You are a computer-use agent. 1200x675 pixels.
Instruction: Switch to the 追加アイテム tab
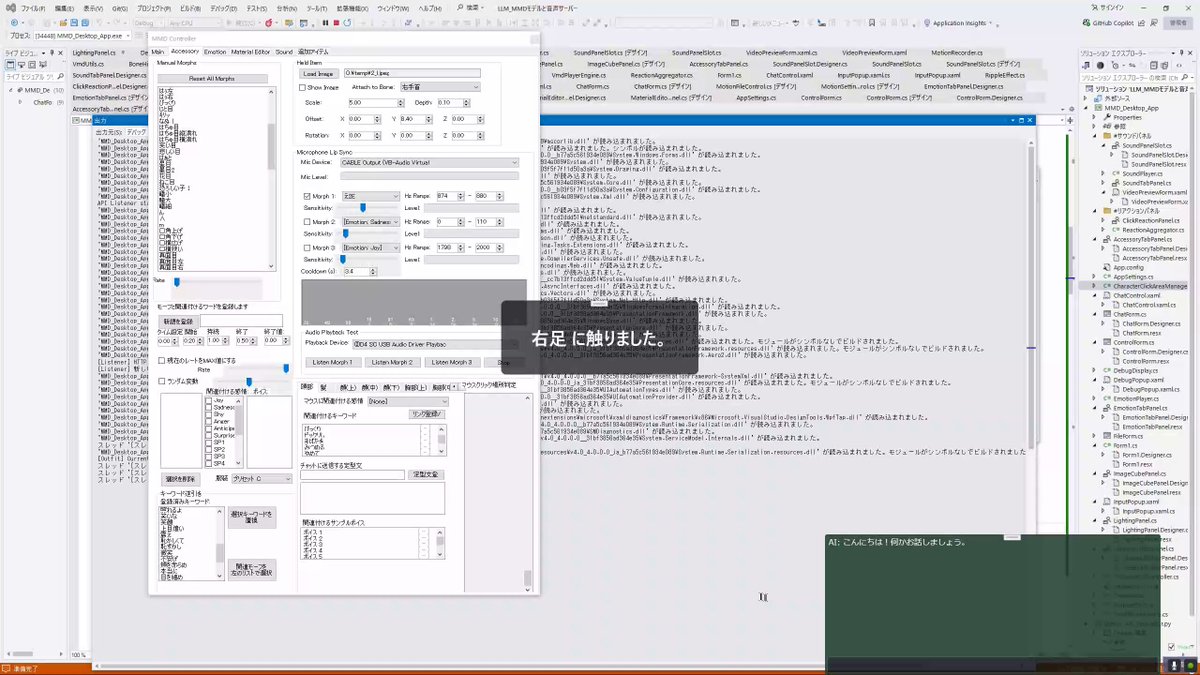(313, 52)
